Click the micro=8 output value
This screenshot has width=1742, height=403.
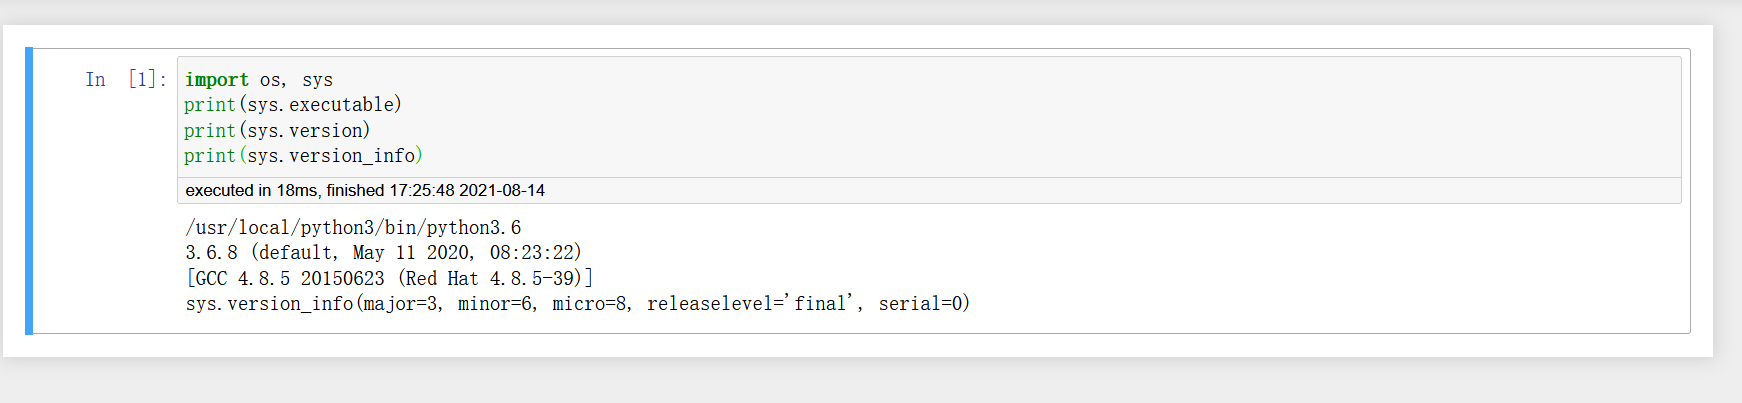590,304
